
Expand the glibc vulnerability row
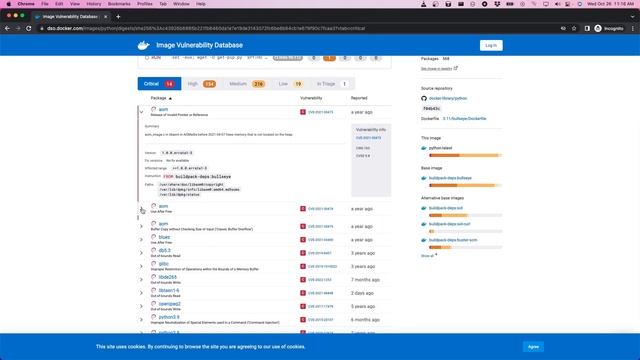pyautogui.click(x=142, y=267)
